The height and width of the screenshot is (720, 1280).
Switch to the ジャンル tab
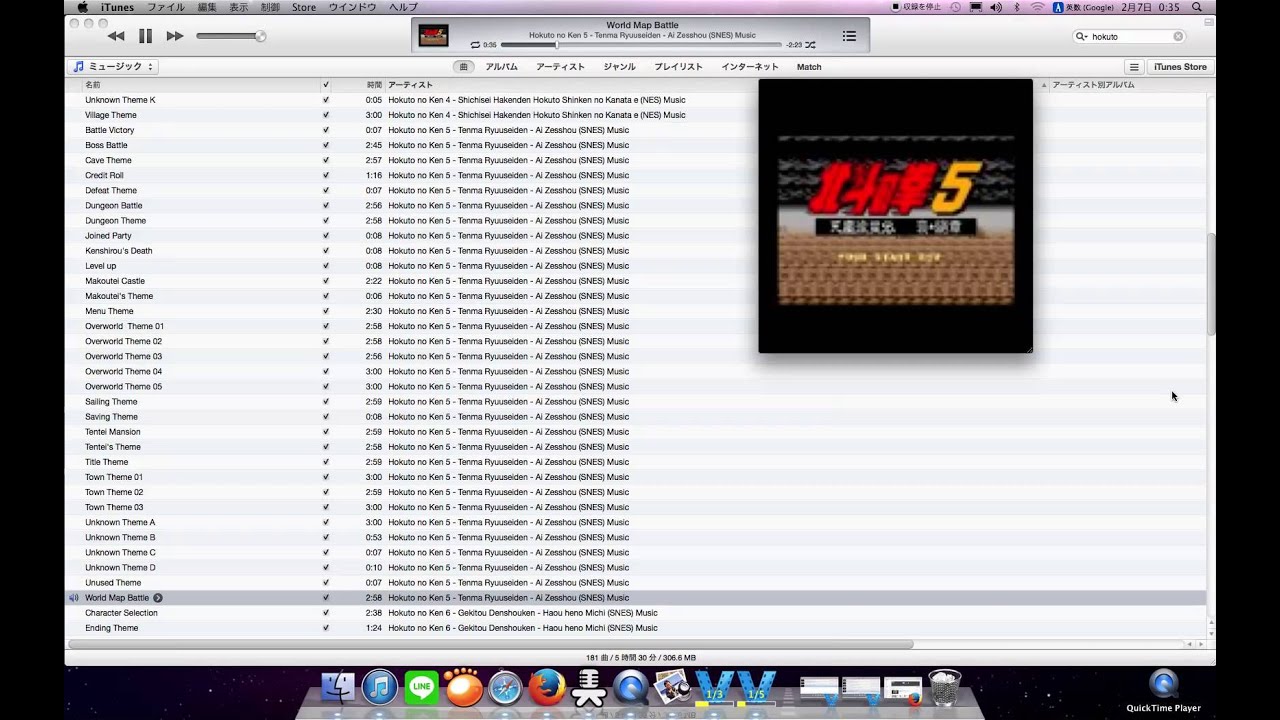tap(619, 67)
